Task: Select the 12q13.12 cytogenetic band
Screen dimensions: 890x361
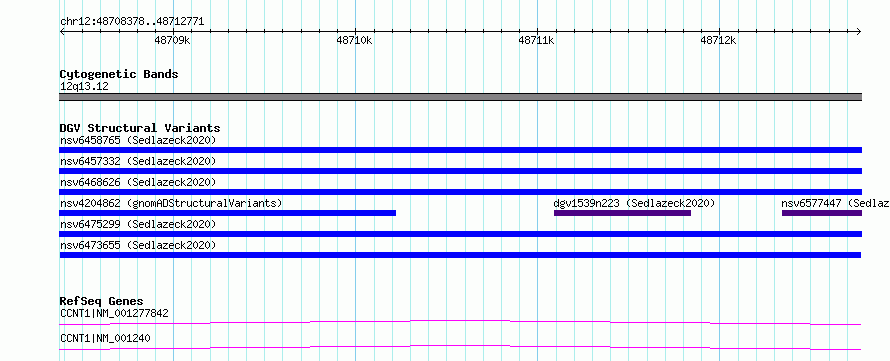Action: (460, 97)
